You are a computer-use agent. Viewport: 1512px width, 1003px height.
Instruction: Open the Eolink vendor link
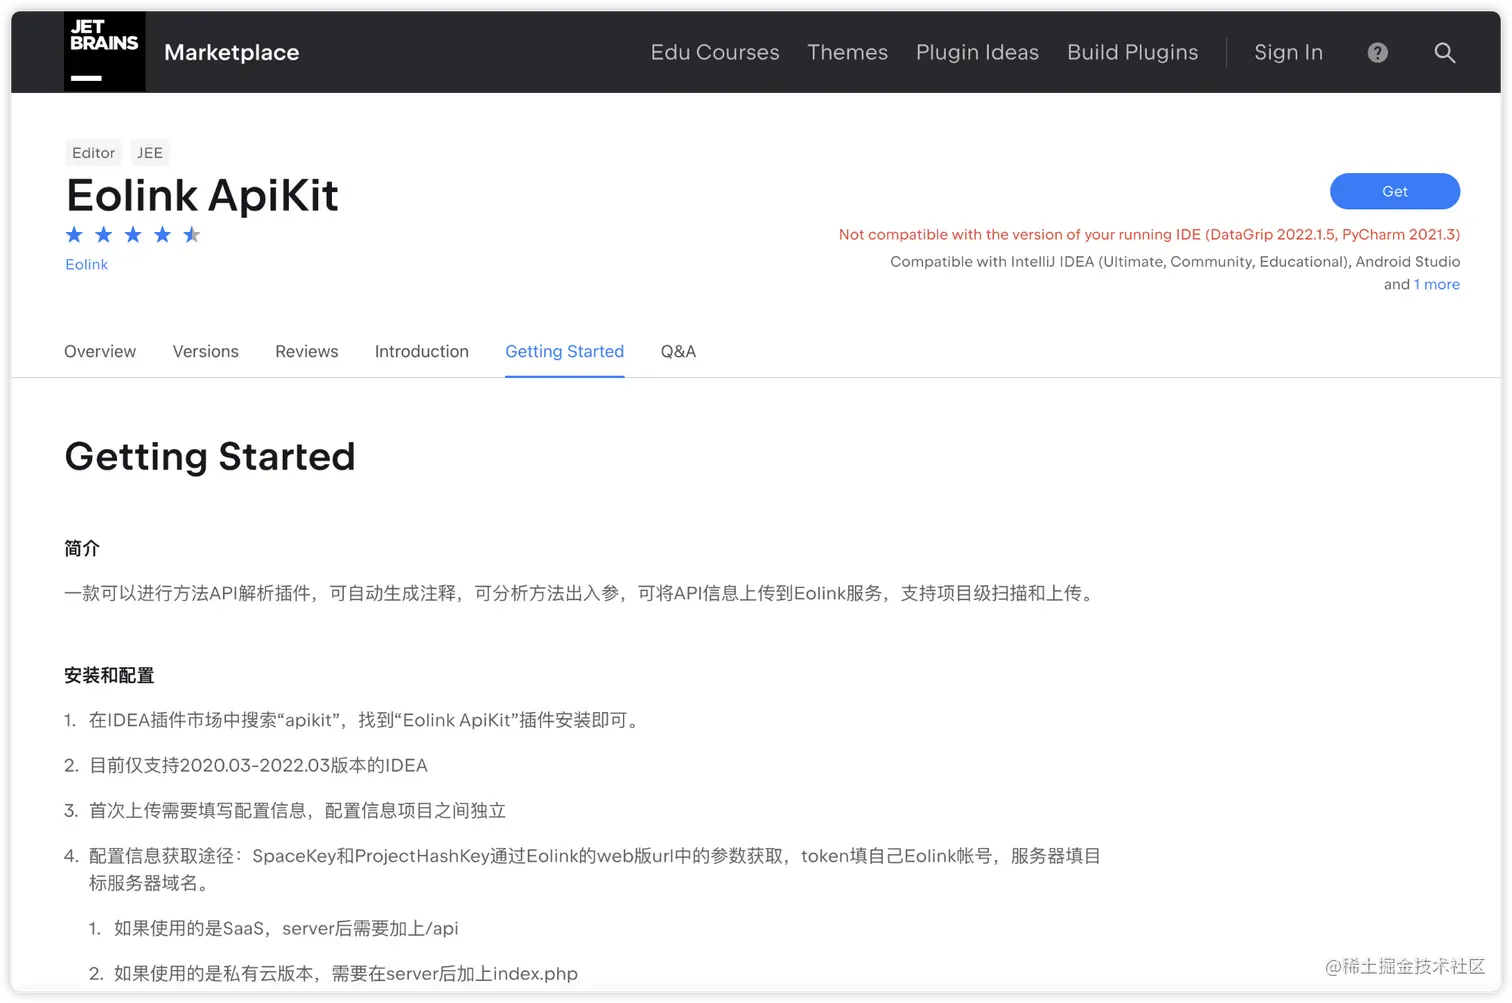click(86, 264)
